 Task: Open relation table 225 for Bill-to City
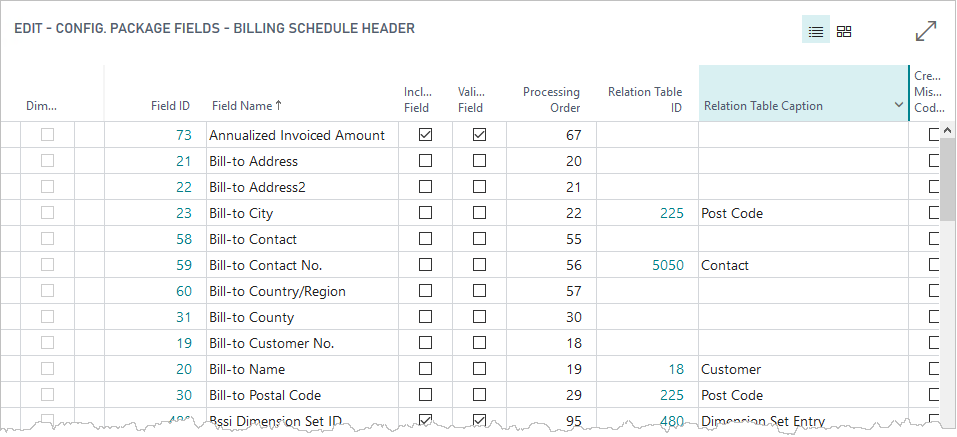[x=671, y=213]
